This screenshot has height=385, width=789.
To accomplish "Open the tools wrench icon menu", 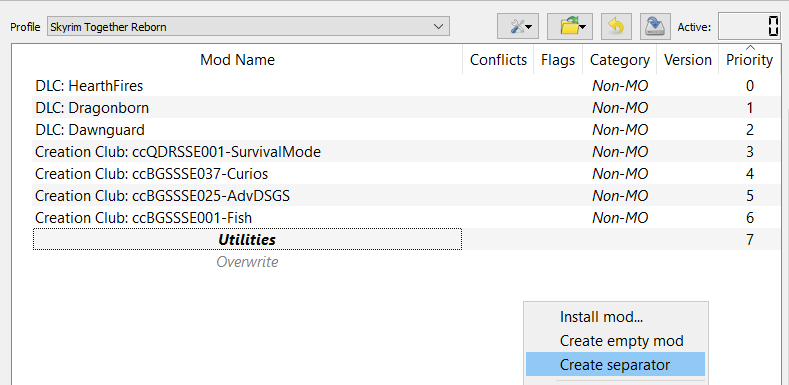I will [518, 26].
